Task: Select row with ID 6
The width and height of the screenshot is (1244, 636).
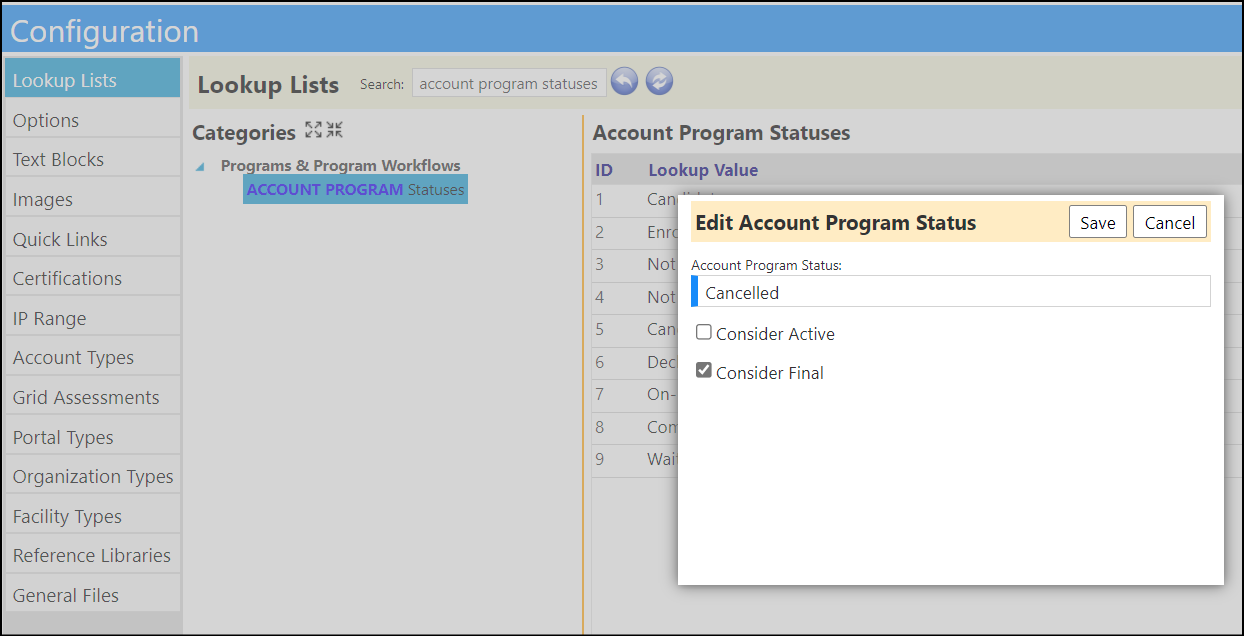Action: click(x=634, y=362)
